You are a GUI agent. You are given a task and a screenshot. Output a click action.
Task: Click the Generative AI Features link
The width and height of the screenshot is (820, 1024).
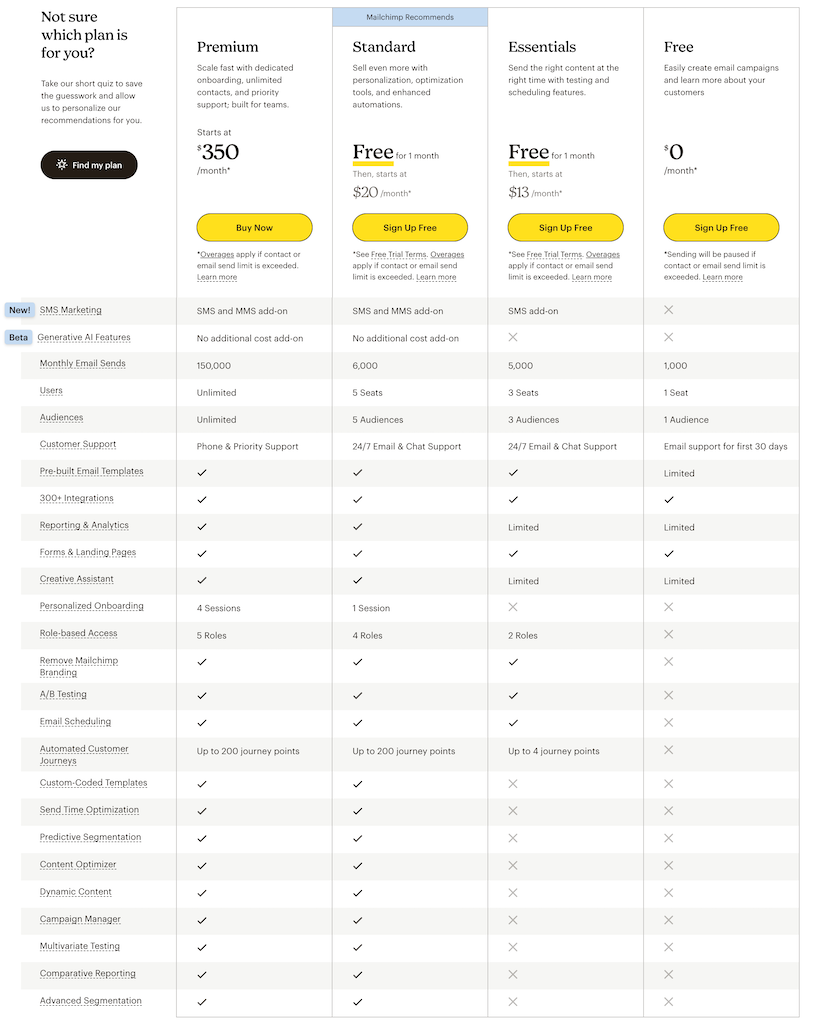[84, 337]
